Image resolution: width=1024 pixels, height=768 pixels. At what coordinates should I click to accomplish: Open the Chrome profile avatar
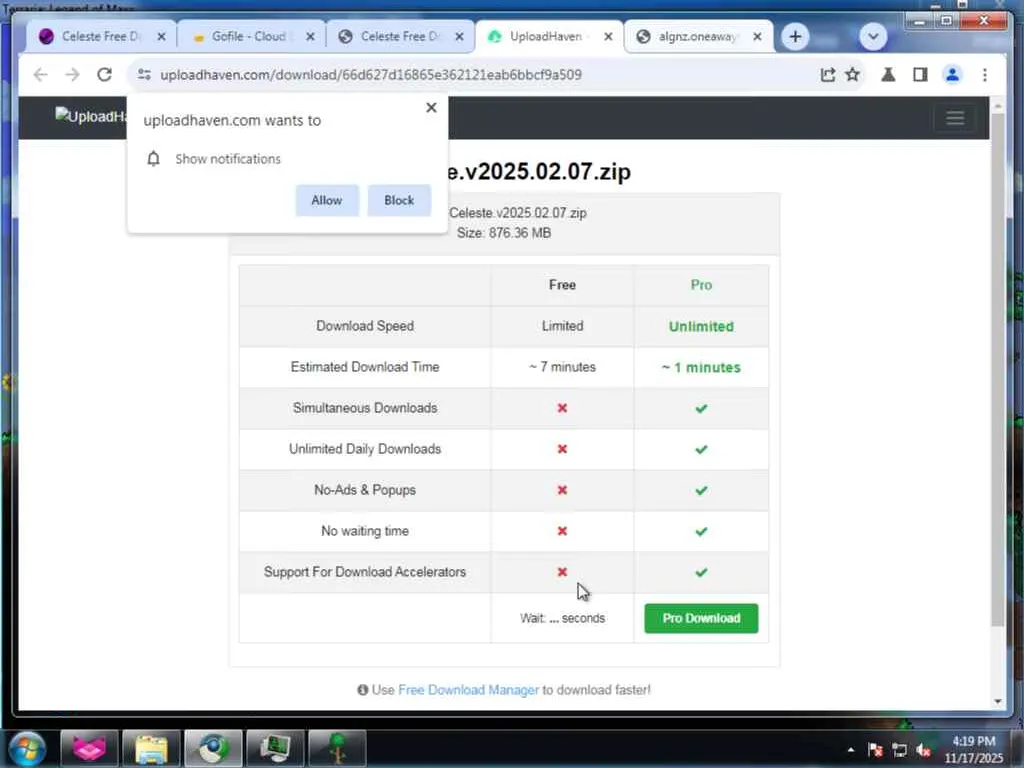(x=952, y=74)
